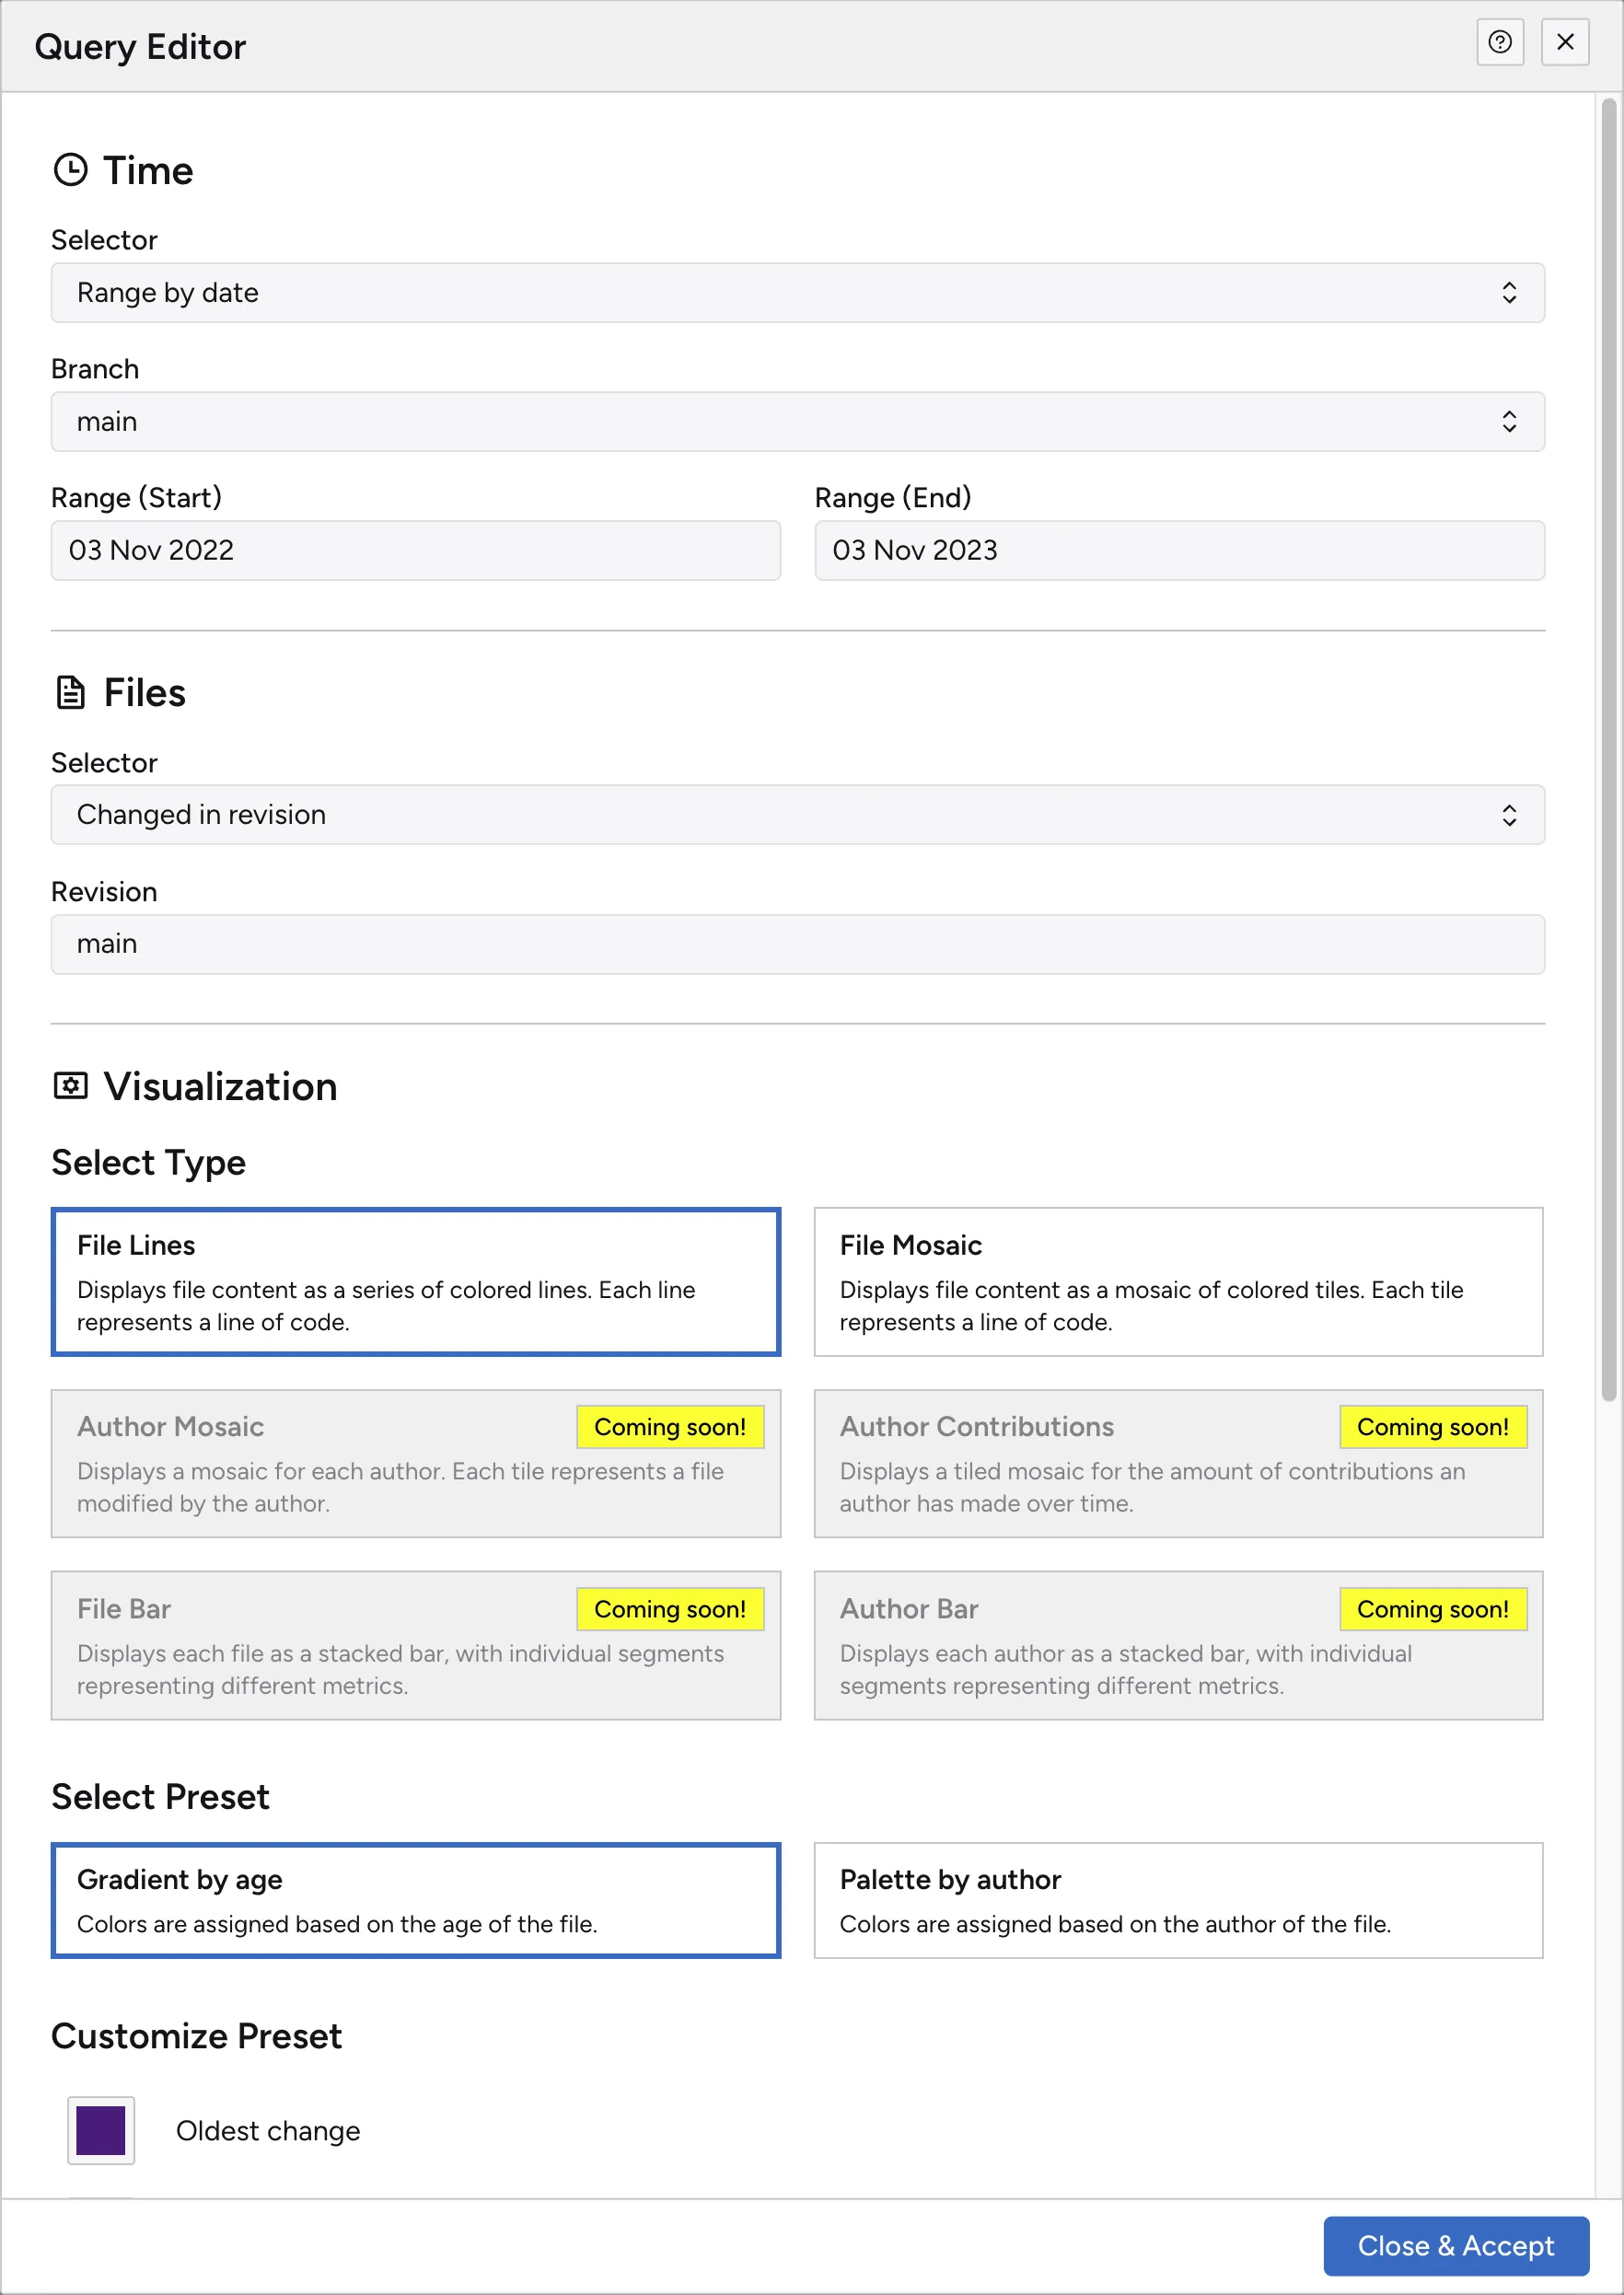The height and width of the screenshot is (2295, 1624).
Task: Click the Close & Accept button
Action: 1456,2246
